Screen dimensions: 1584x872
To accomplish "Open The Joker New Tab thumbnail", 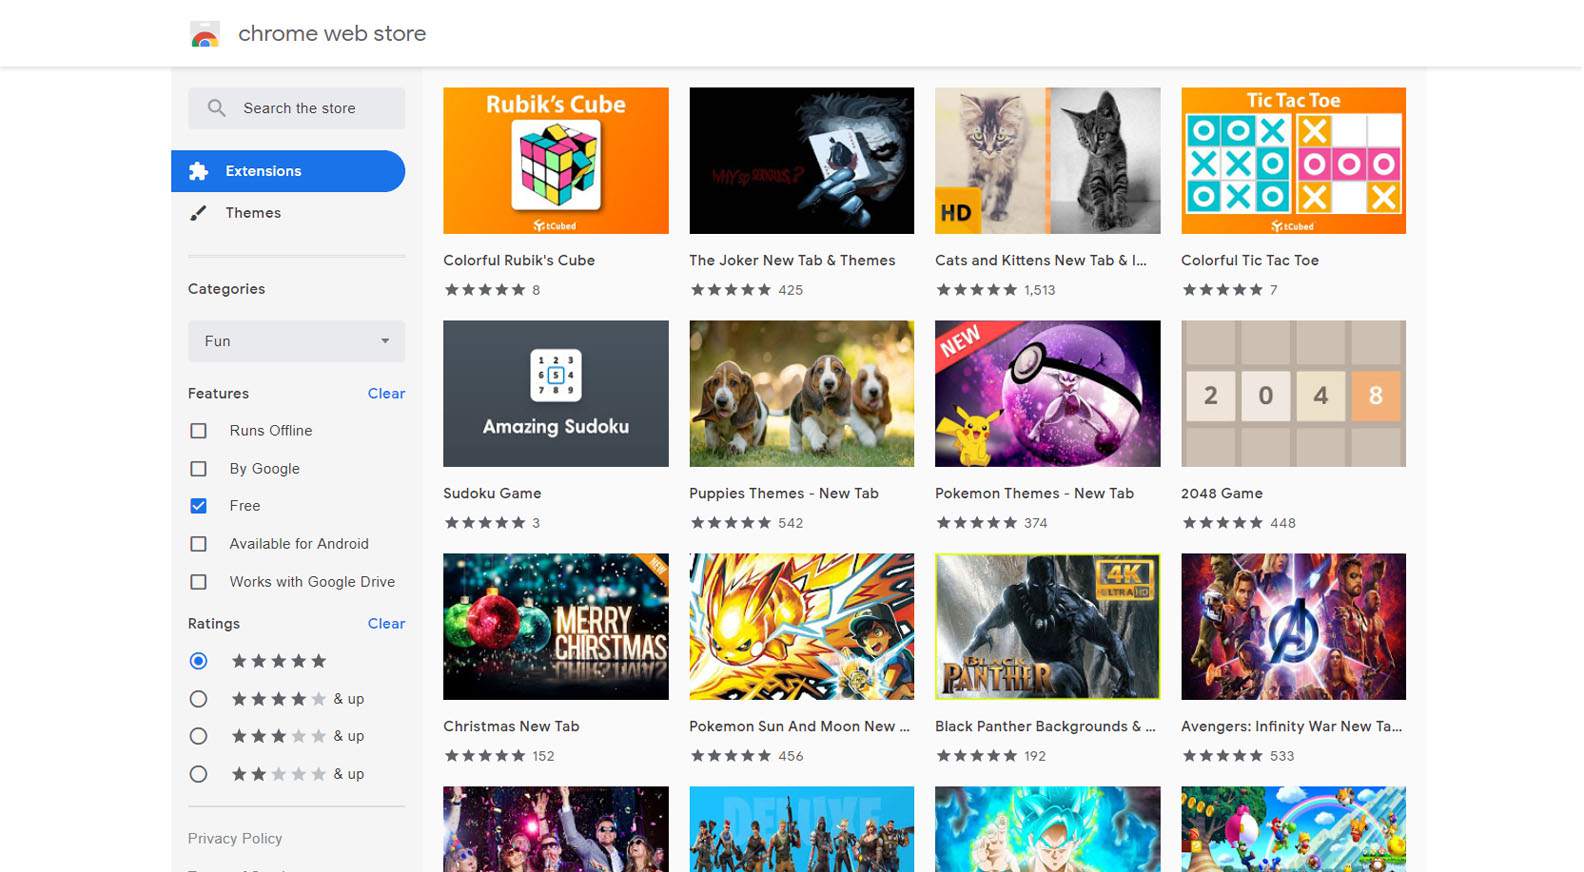I will point(801,161).
